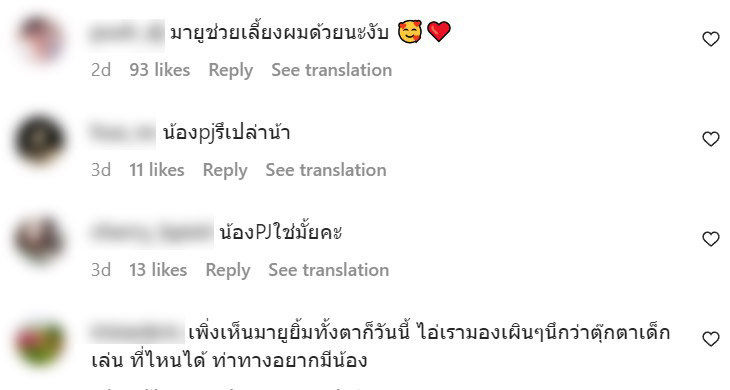Reply to the 11 likes comment
This screenshot has width=730, height=390.
click(x=225, y=170)
